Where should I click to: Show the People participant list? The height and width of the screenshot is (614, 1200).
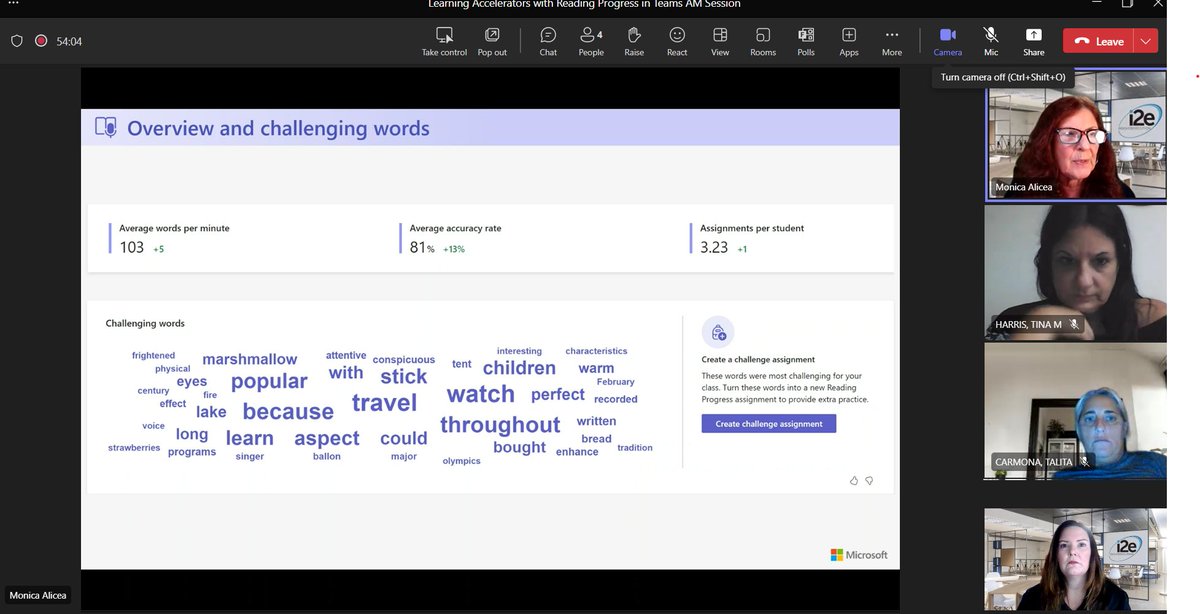coord(590,40)
